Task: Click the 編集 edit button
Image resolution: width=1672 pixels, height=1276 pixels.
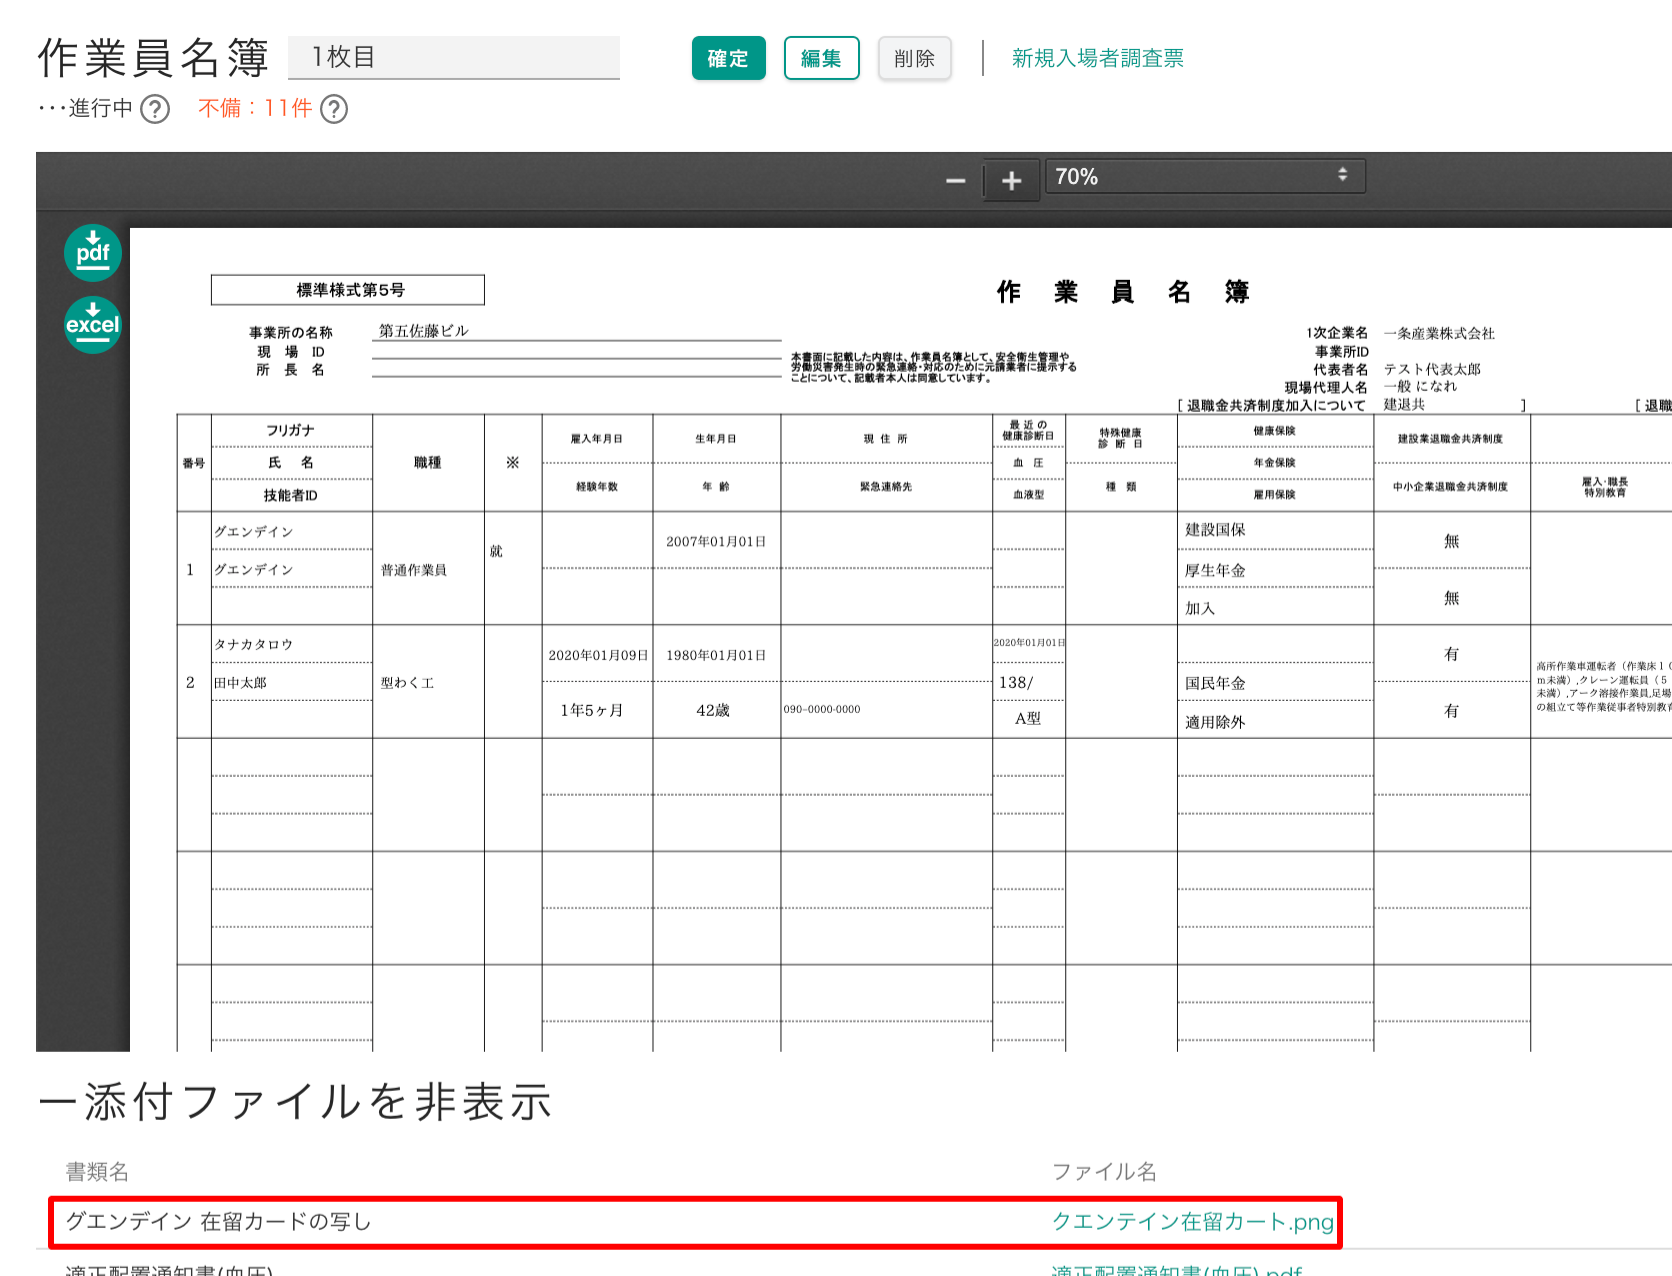Action: pos(821,59)
